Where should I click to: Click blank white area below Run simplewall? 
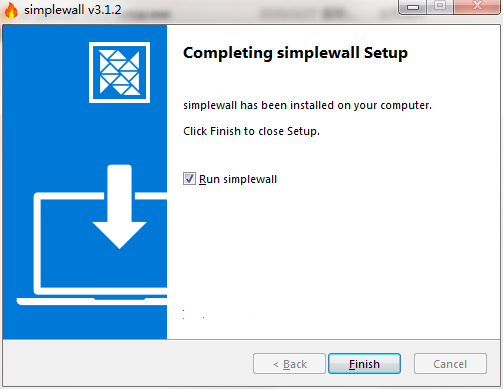[333, 250]
